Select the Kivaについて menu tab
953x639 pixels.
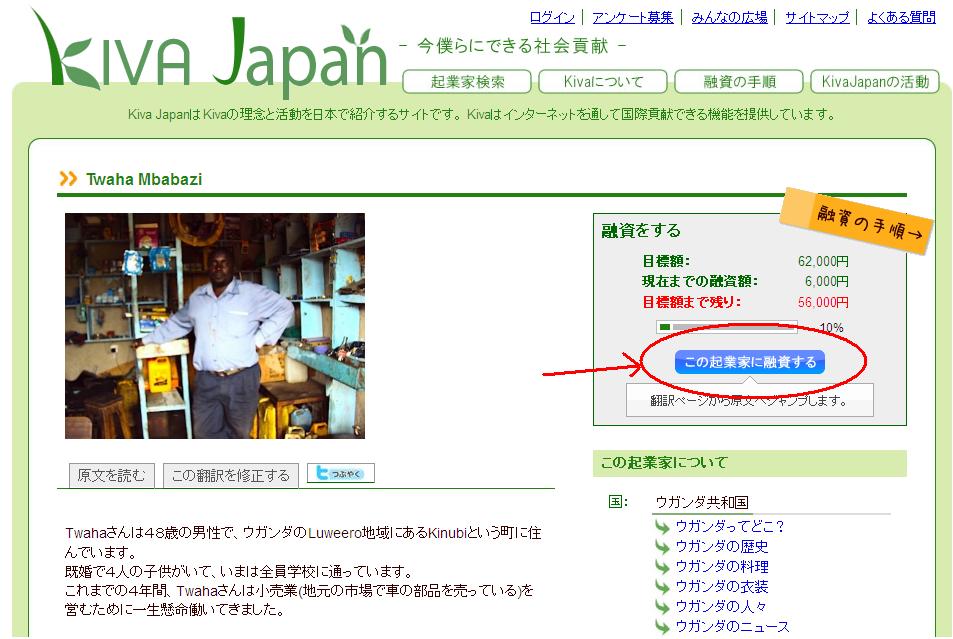[603, 81]
